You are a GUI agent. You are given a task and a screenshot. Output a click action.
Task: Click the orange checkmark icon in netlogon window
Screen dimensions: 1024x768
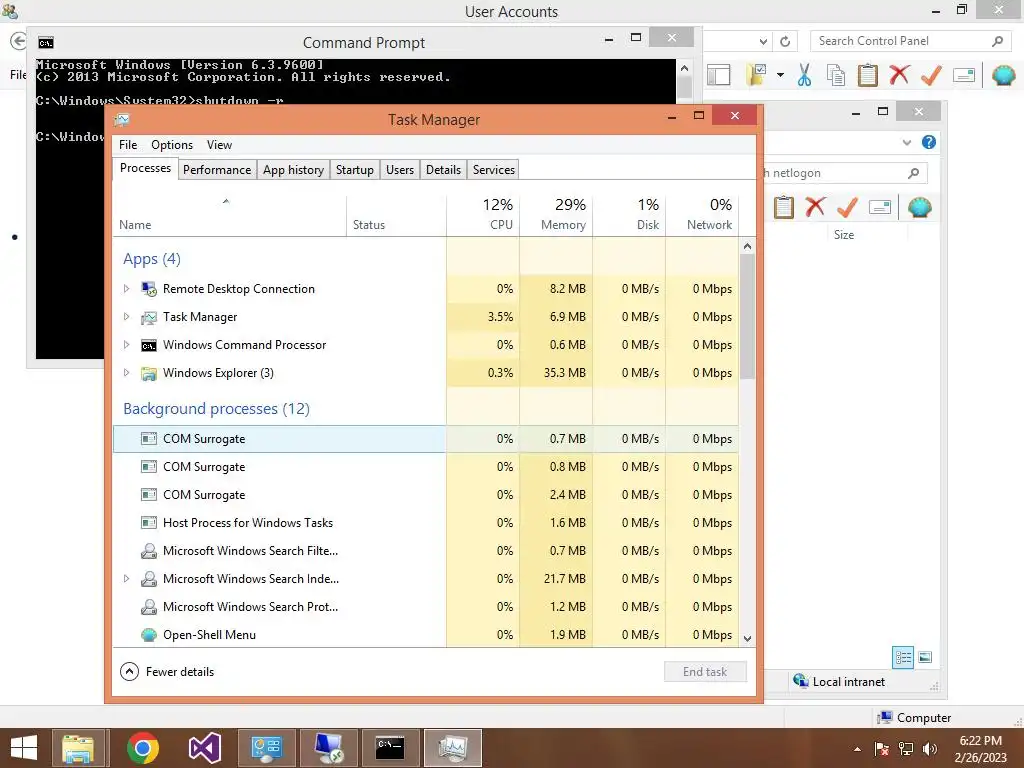847,208
